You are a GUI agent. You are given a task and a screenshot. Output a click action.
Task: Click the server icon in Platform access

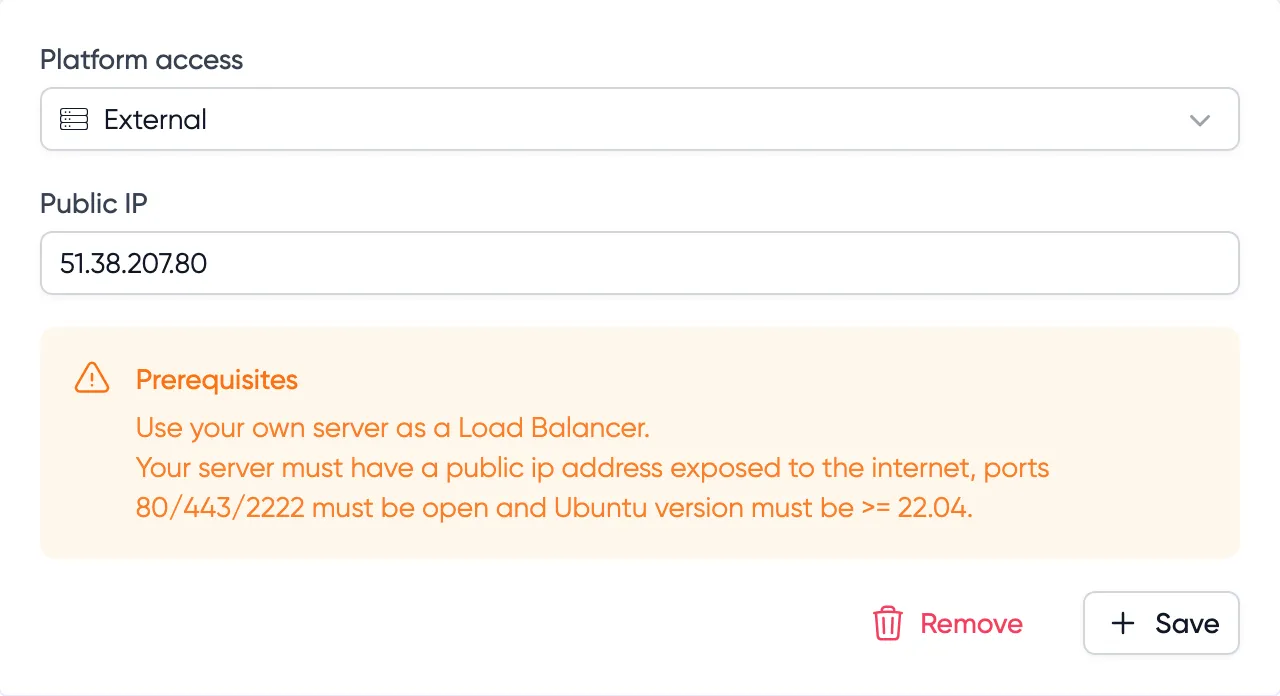[x=74, y=120]
